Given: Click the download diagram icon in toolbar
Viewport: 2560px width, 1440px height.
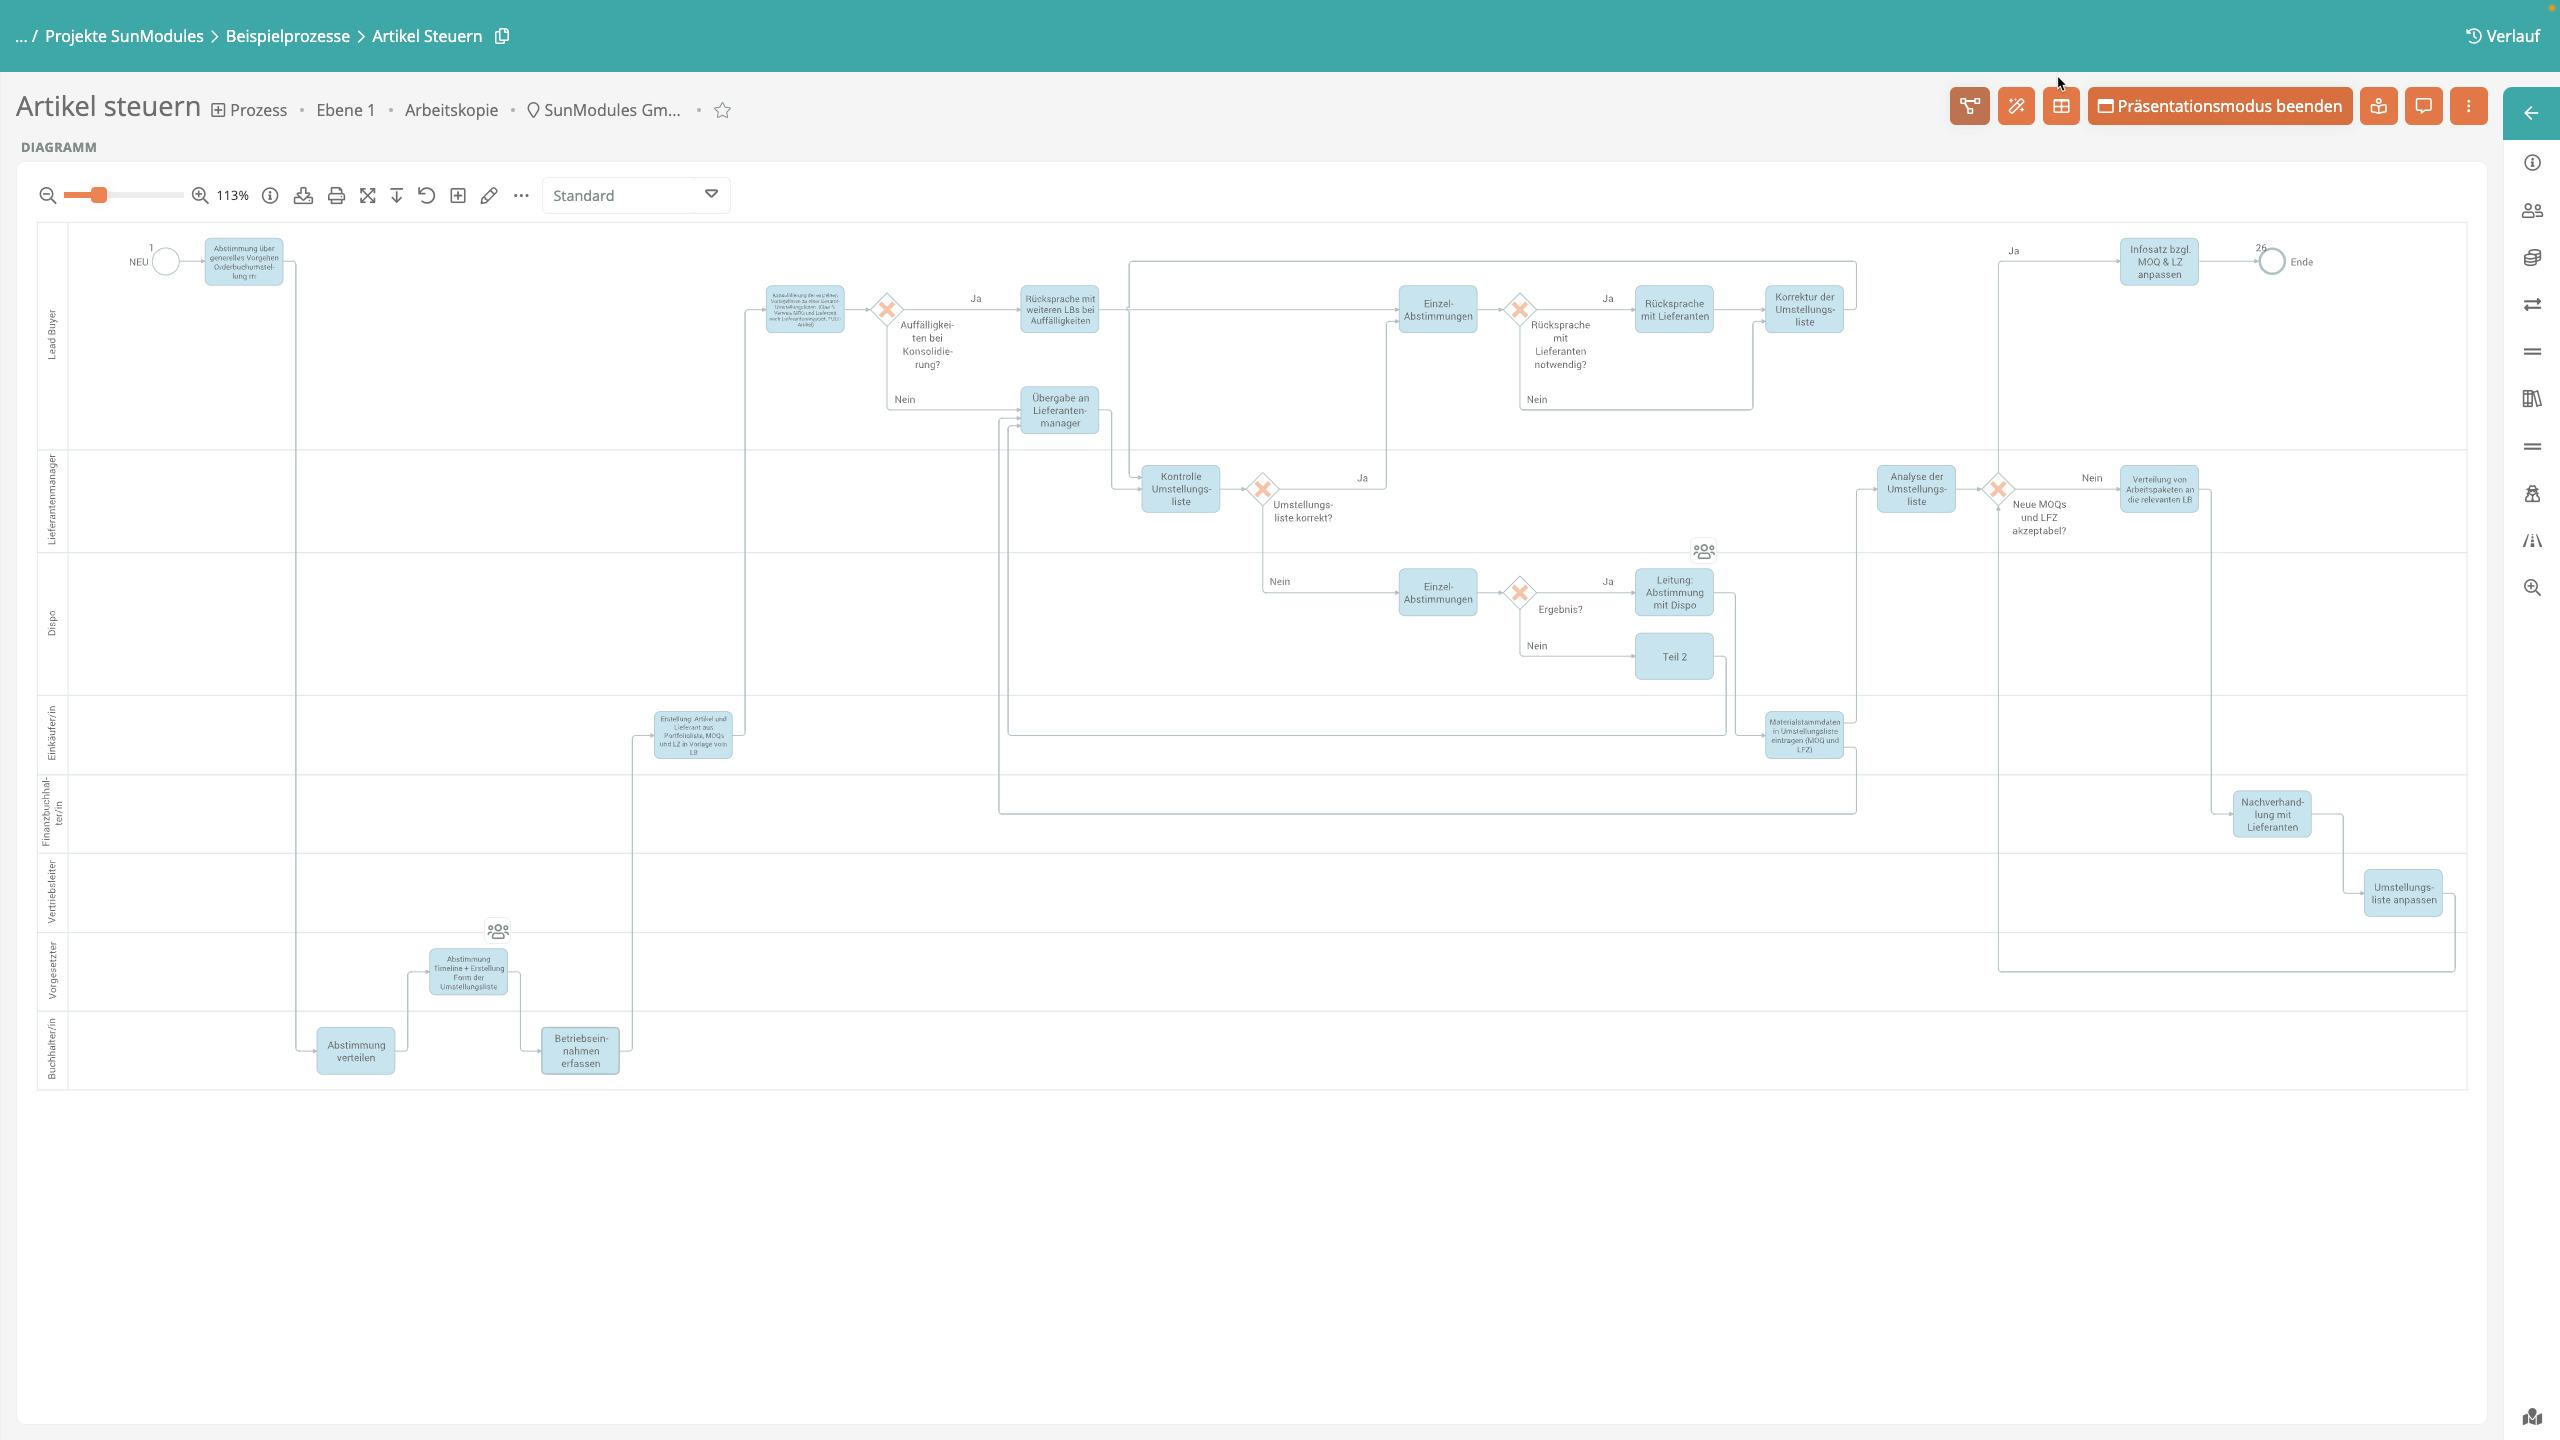Looking at the screenshot, I should [x=303, y=196].
